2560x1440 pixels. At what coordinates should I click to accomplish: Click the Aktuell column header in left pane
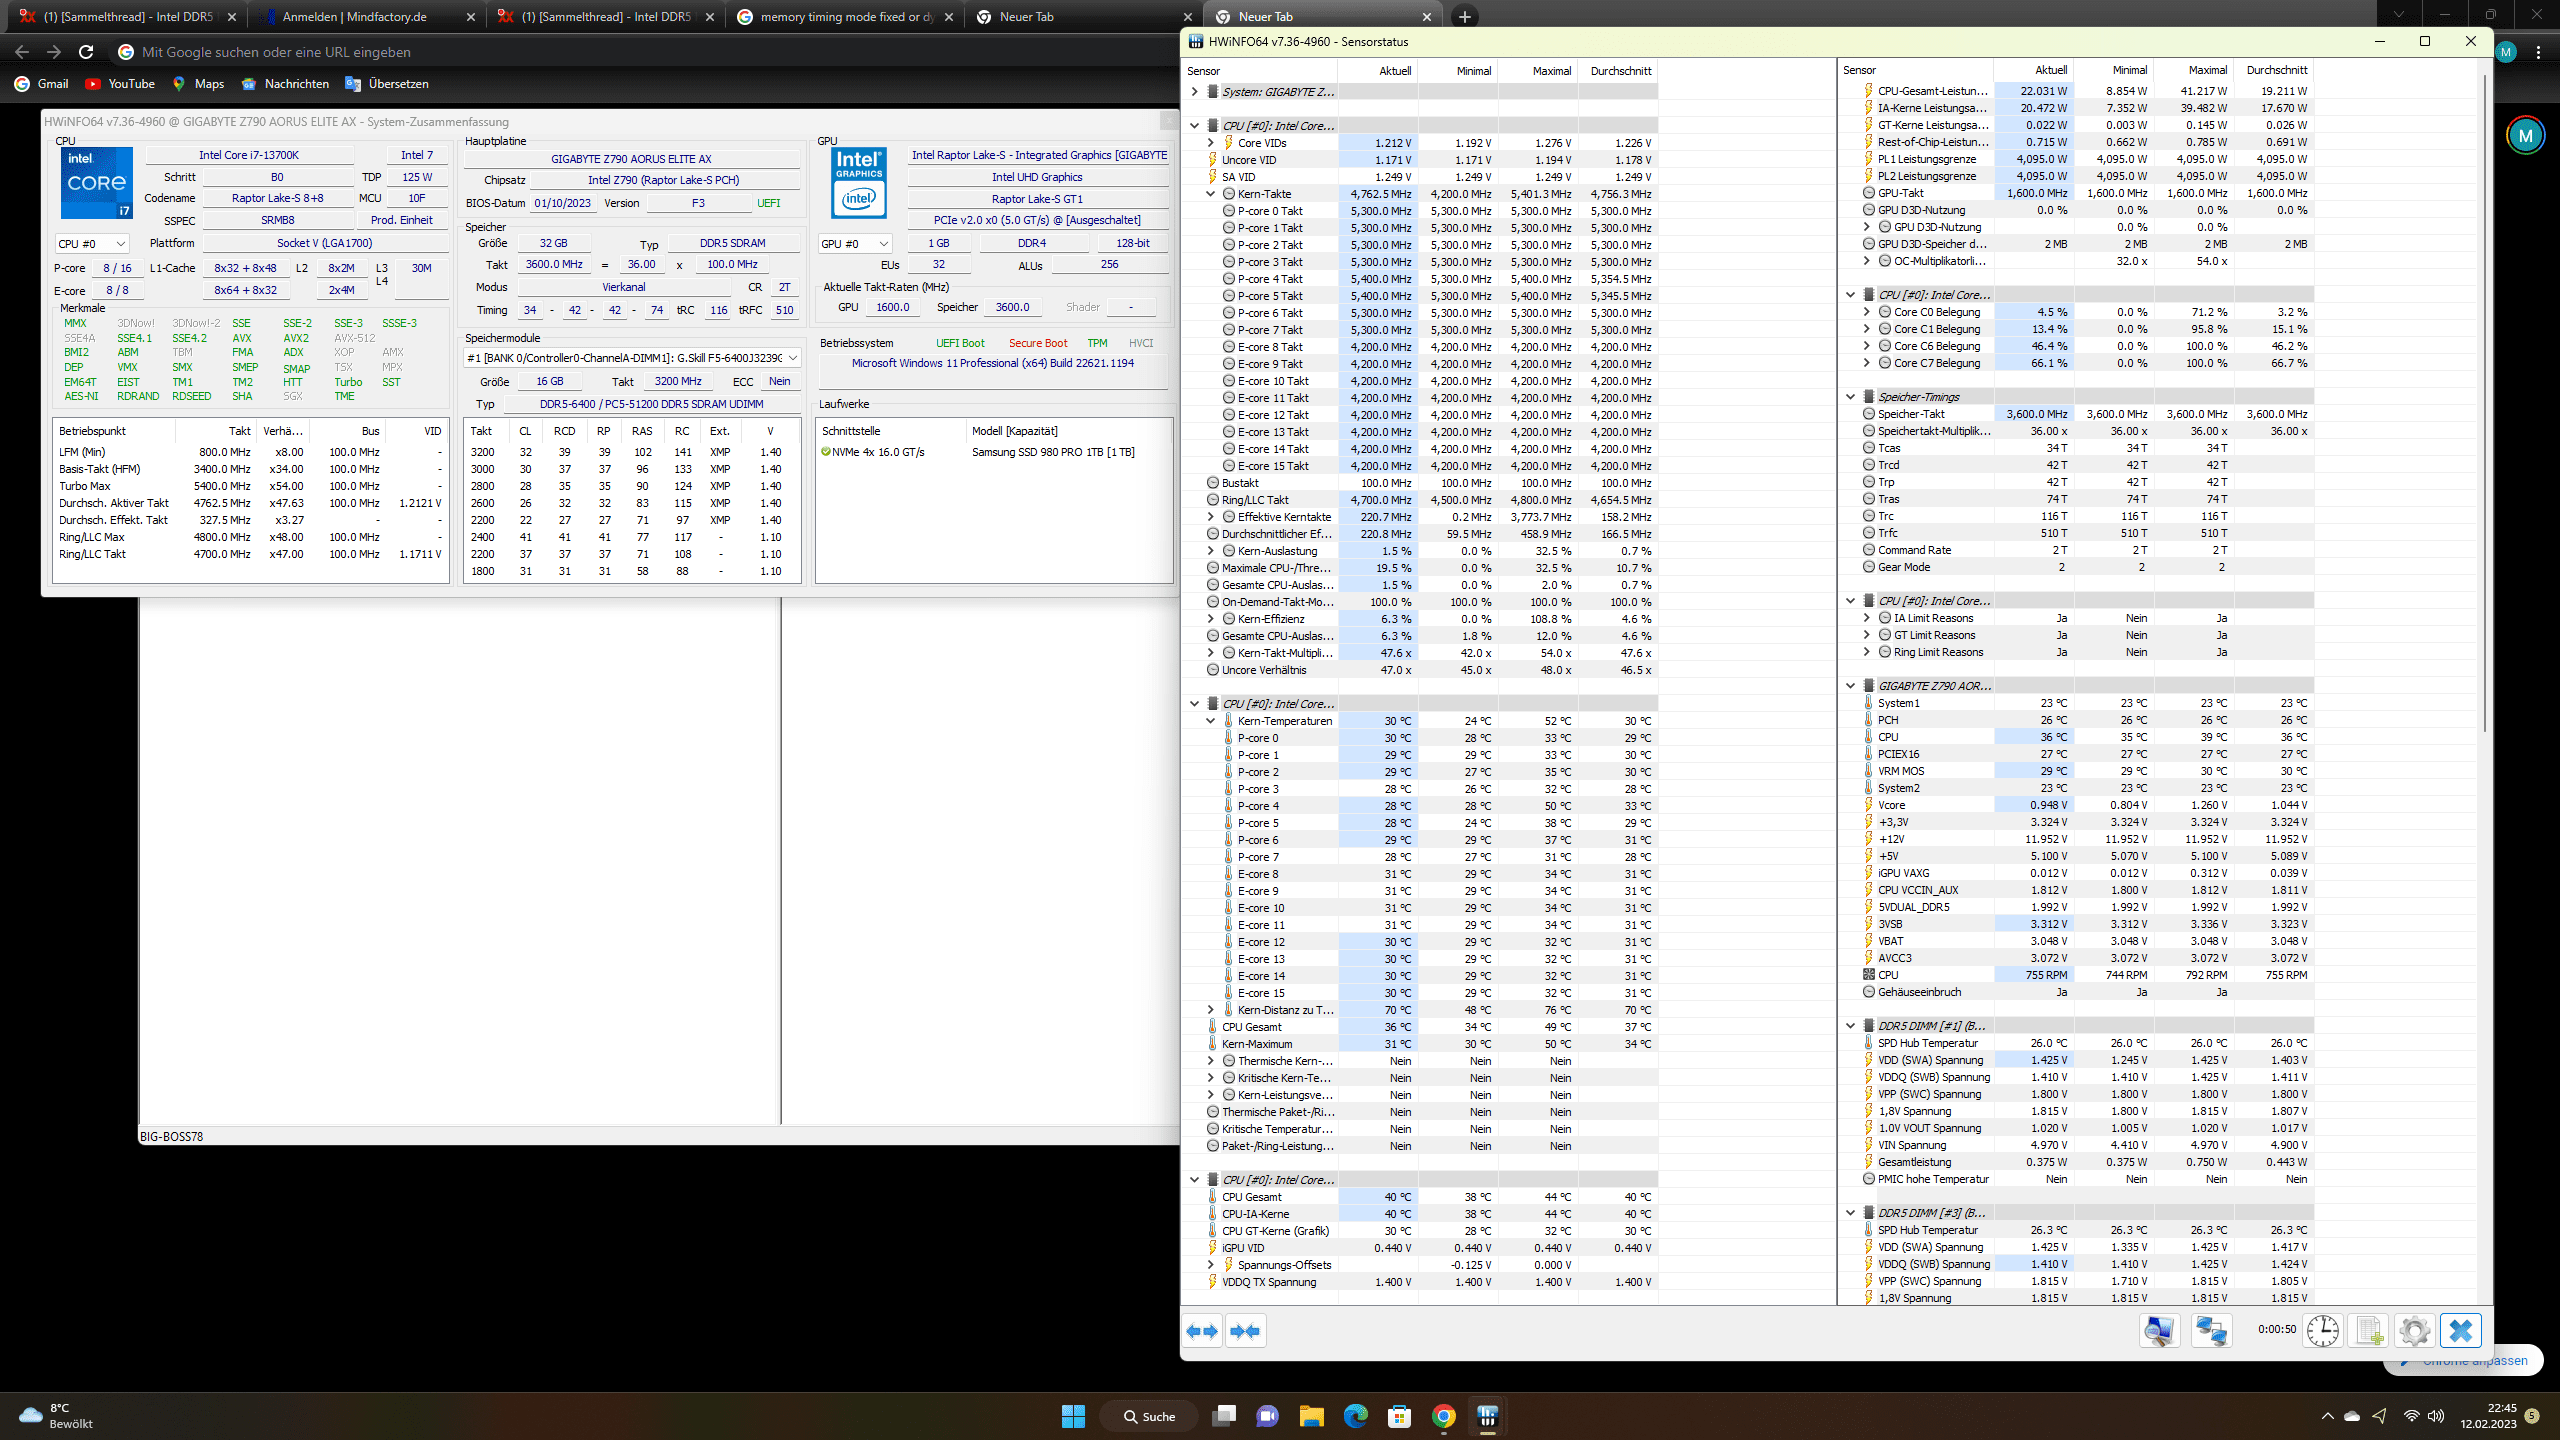coord(1377,71)
